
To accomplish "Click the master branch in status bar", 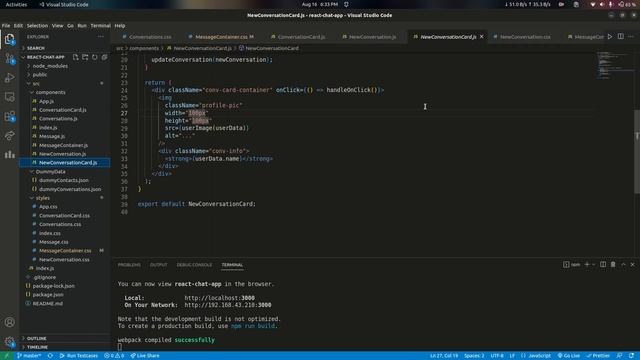I will click(29, 356).
